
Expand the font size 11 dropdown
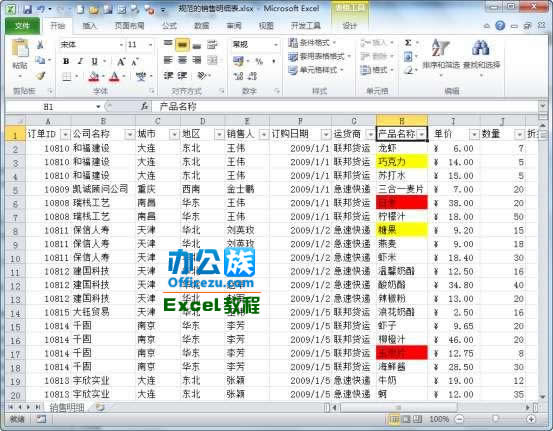point(151,45)
